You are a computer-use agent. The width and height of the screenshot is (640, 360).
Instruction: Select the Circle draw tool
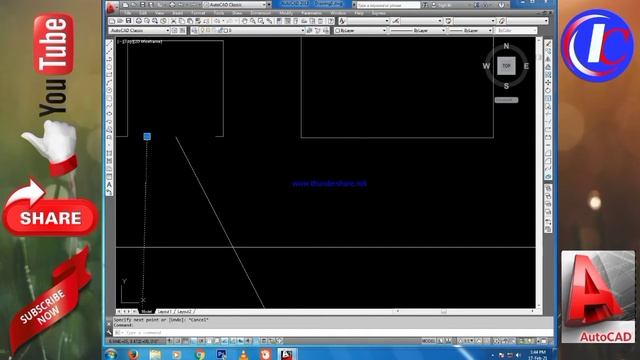click(109, 91)
